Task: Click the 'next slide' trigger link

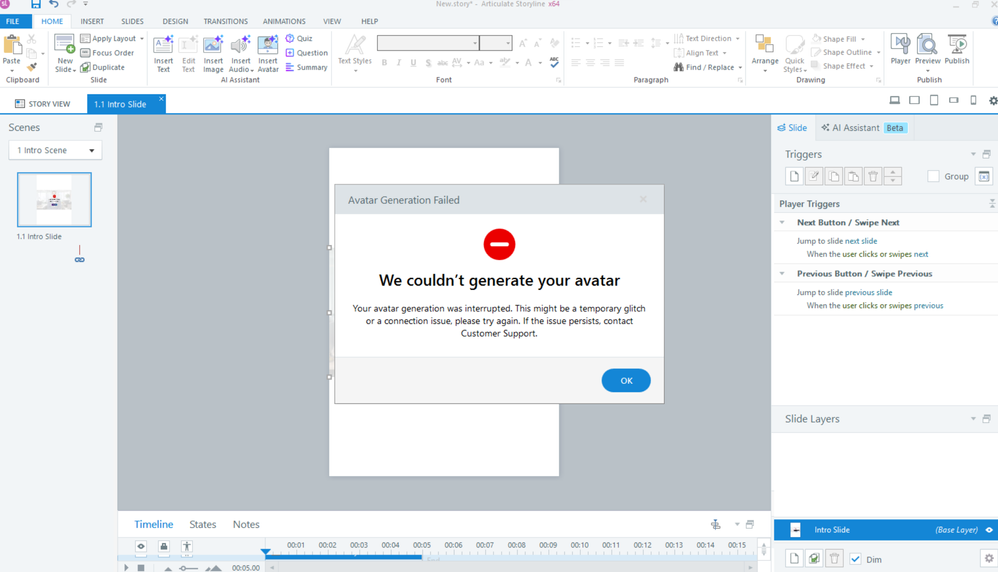Action: tap(861, 241)
